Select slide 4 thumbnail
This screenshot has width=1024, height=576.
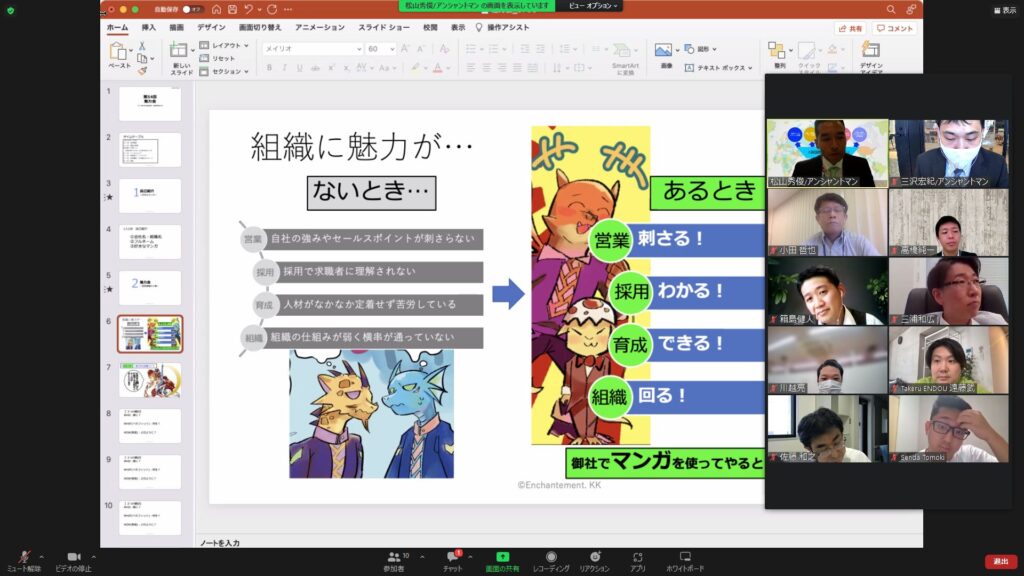[150, 241]
